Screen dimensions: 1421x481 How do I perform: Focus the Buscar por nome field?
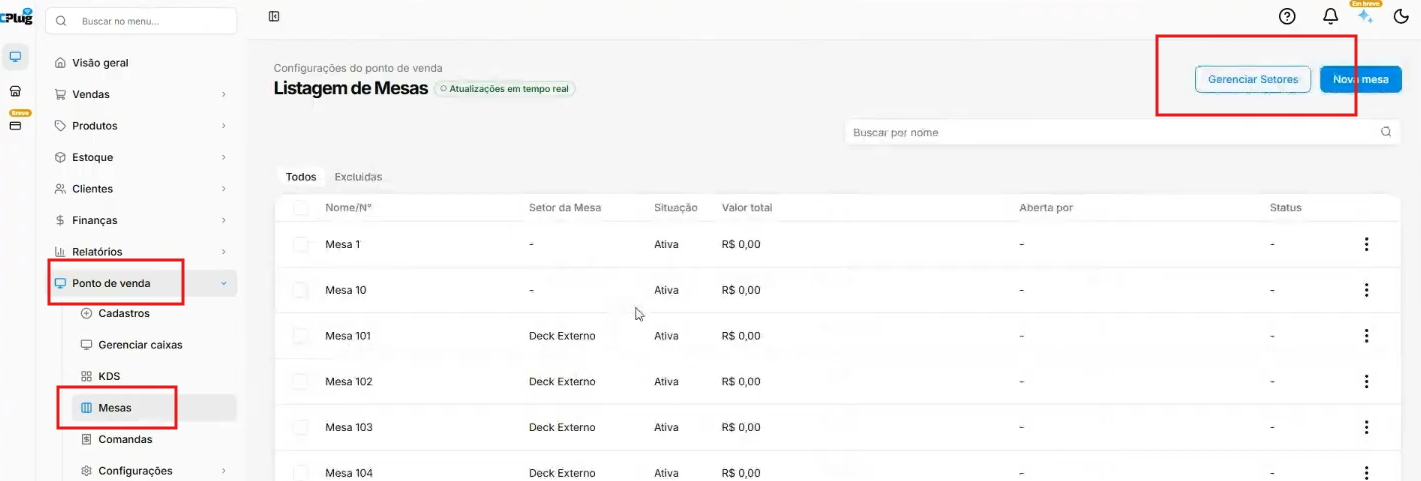[x=1122, y=132]
